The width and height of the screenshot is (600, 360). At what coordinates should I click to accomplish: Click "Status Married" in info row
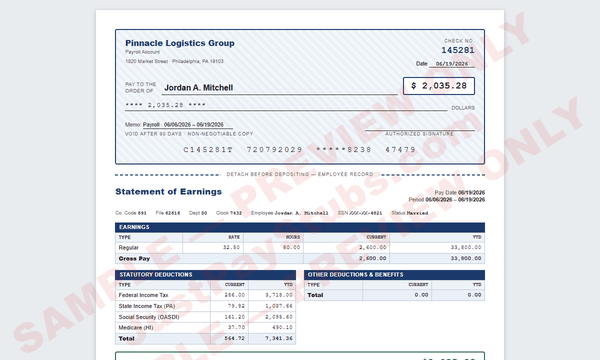tap(410, 213)
